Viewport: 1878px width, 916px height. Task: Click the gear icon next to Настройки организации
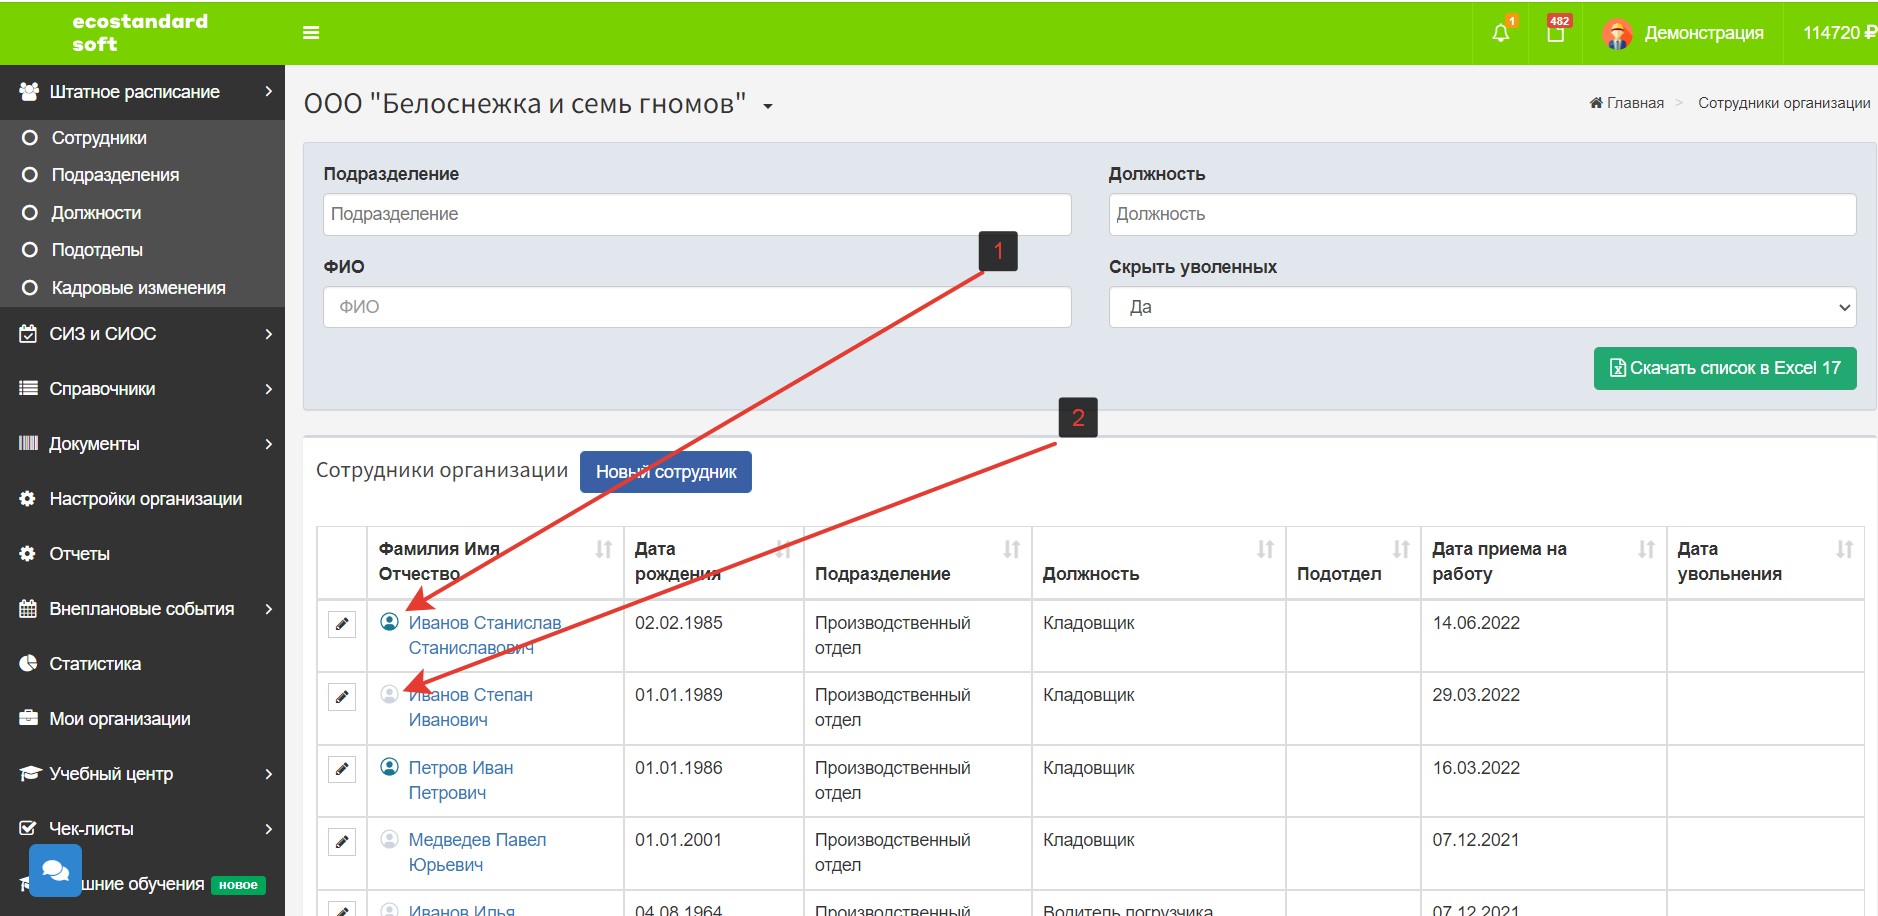[x=28, y=498]
